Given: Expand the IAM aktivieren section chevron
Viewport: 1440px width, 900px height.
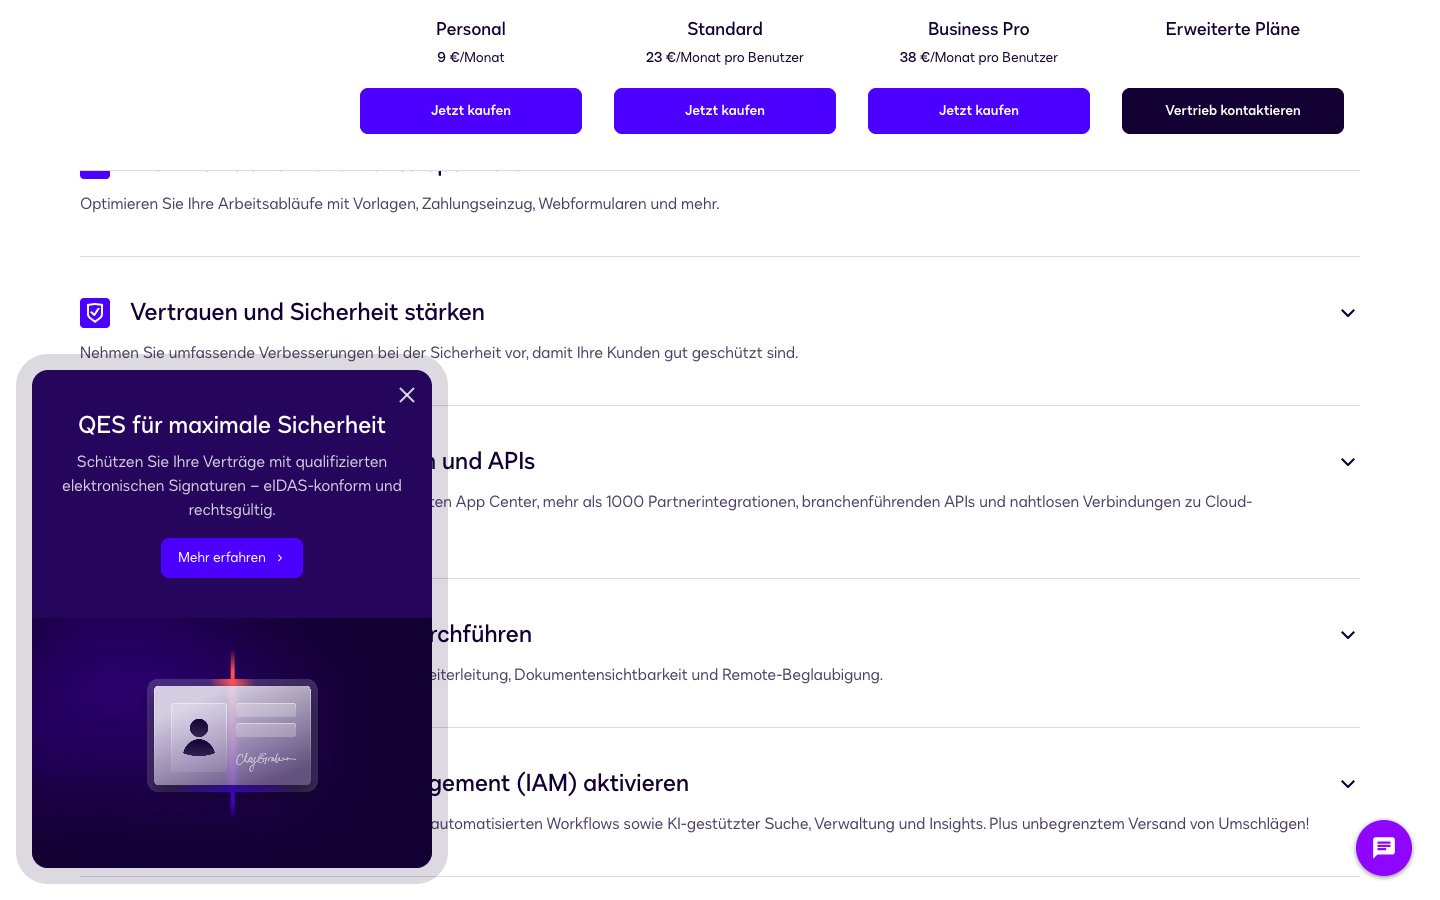Looking at the screenshot, I should click(1347, 784).
